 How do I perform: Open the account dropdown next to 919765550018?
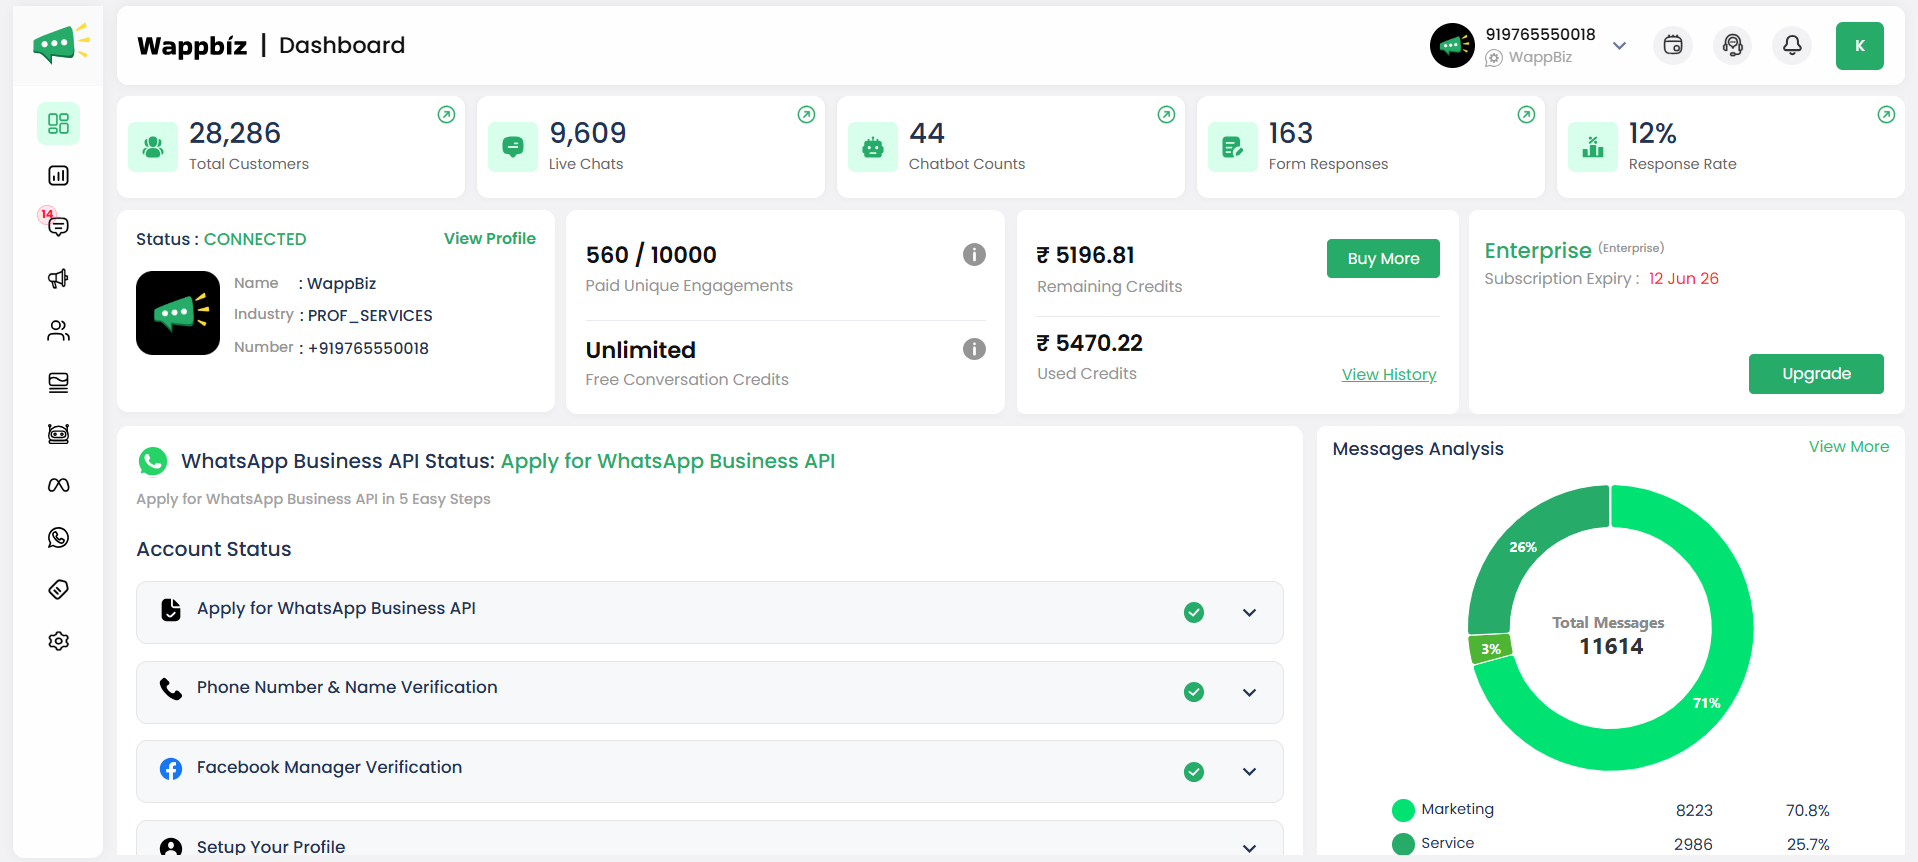[x=1620, y=46]
